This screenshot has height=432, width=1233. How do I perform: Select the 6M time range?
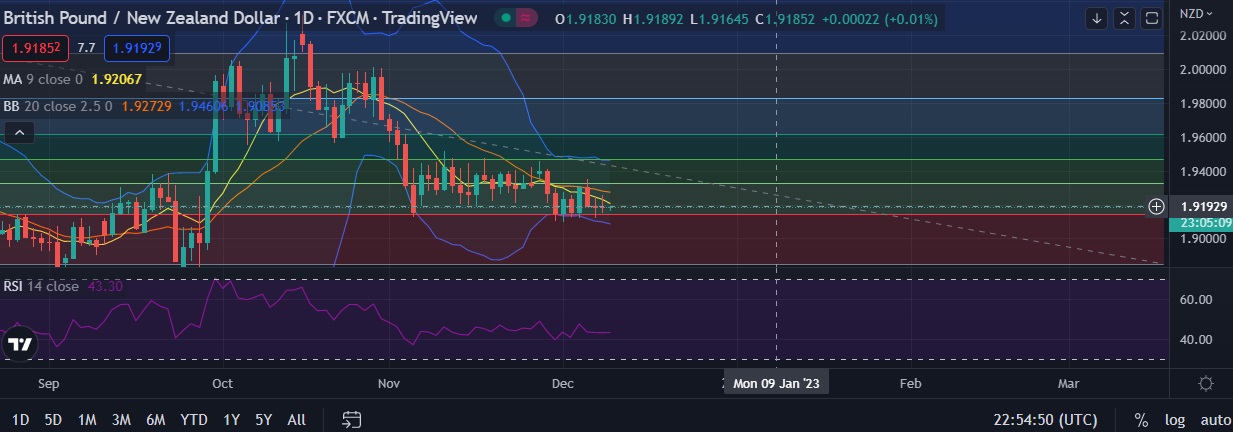coord(156,419)
